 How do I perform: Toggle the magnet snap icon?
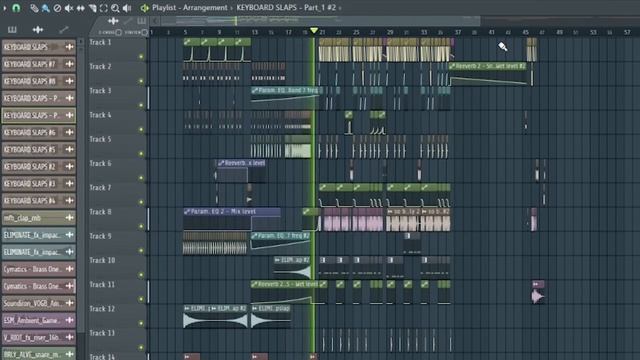(16, 7)
